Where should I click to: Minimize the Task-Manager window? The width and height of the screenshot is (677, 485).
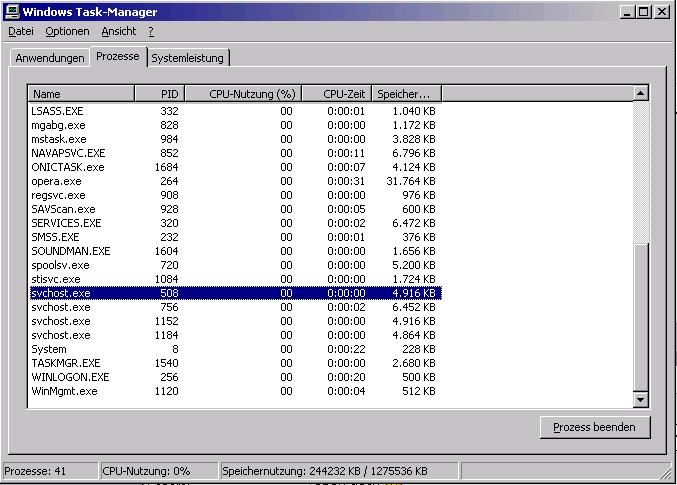[627, 12]
